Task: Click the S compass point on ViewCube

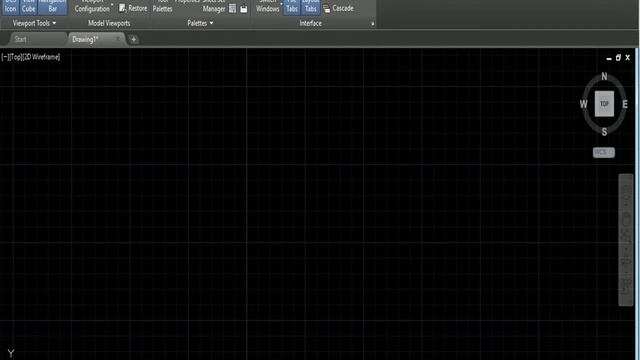Action: coord(604,132)
